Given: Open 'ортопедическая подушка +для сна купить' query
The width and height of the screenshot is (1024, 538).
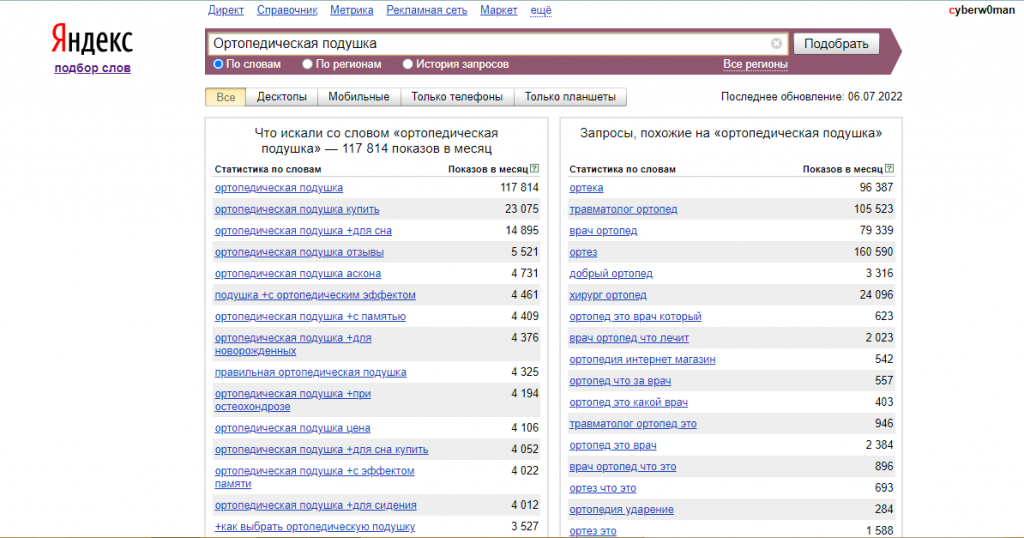Looking at the screenshot, I should tap(321, 450).
